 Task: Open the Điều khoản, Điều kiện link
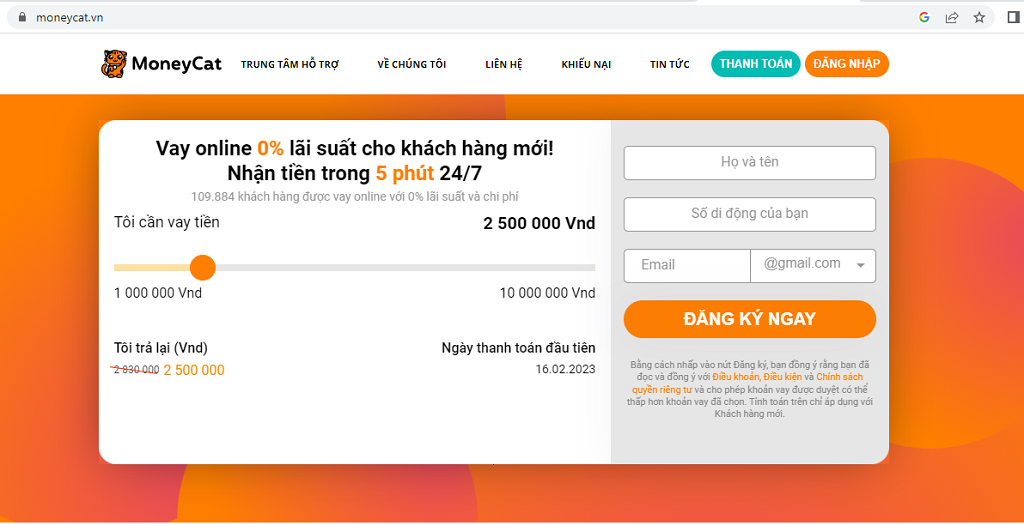pos(756,377)
